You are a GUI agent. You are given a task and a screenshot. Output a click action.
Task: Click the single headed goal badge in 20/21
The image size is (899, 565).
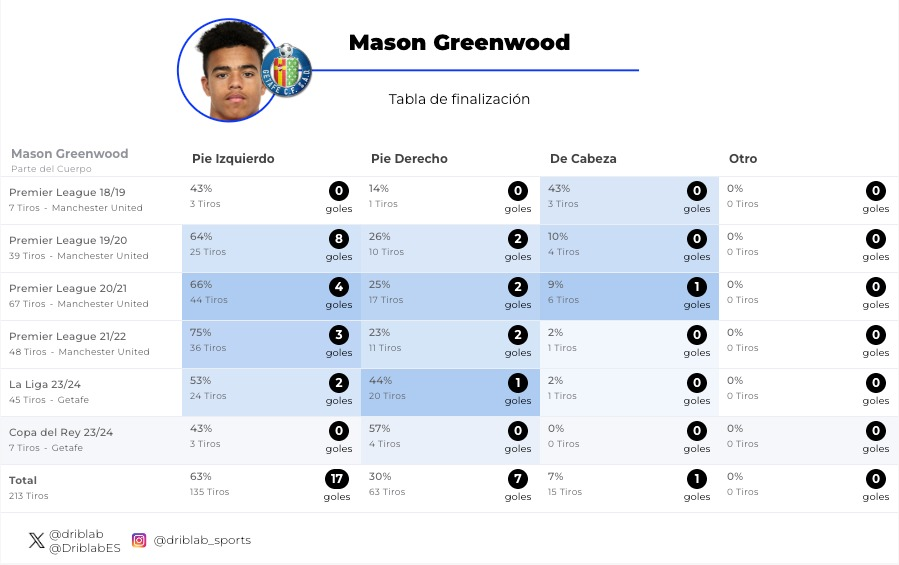pyautogui.click(x=697, y=287)
